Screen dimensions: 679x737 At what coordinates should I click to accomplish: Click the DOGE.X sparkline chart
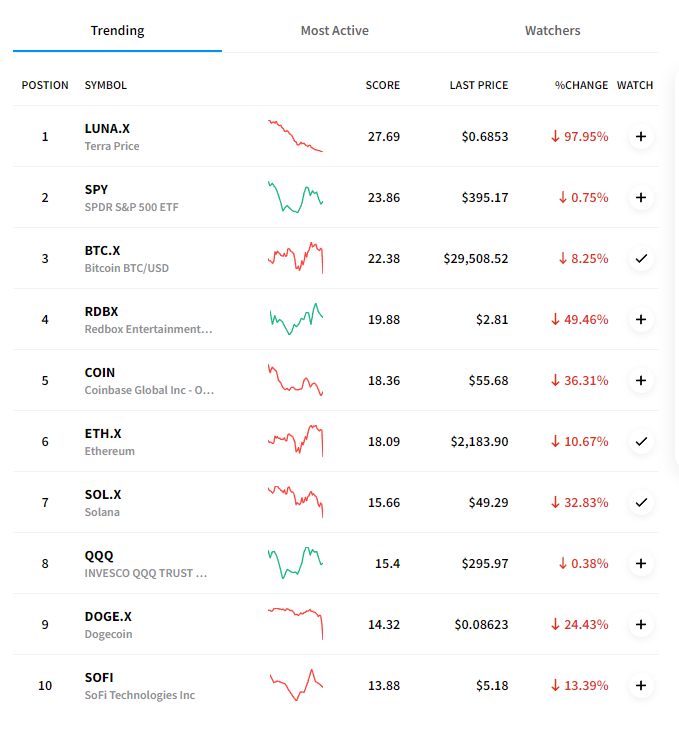(x=296, y=624)
